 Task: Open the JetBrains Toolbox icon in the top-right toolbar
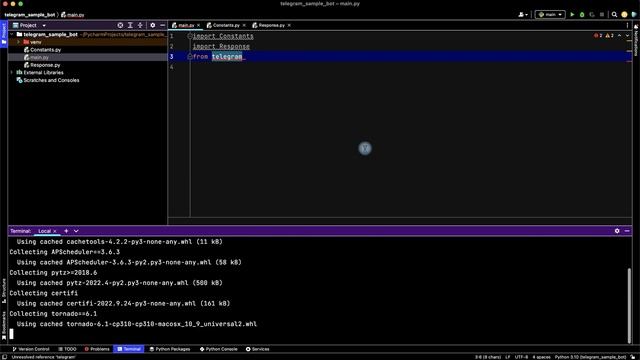634,14
